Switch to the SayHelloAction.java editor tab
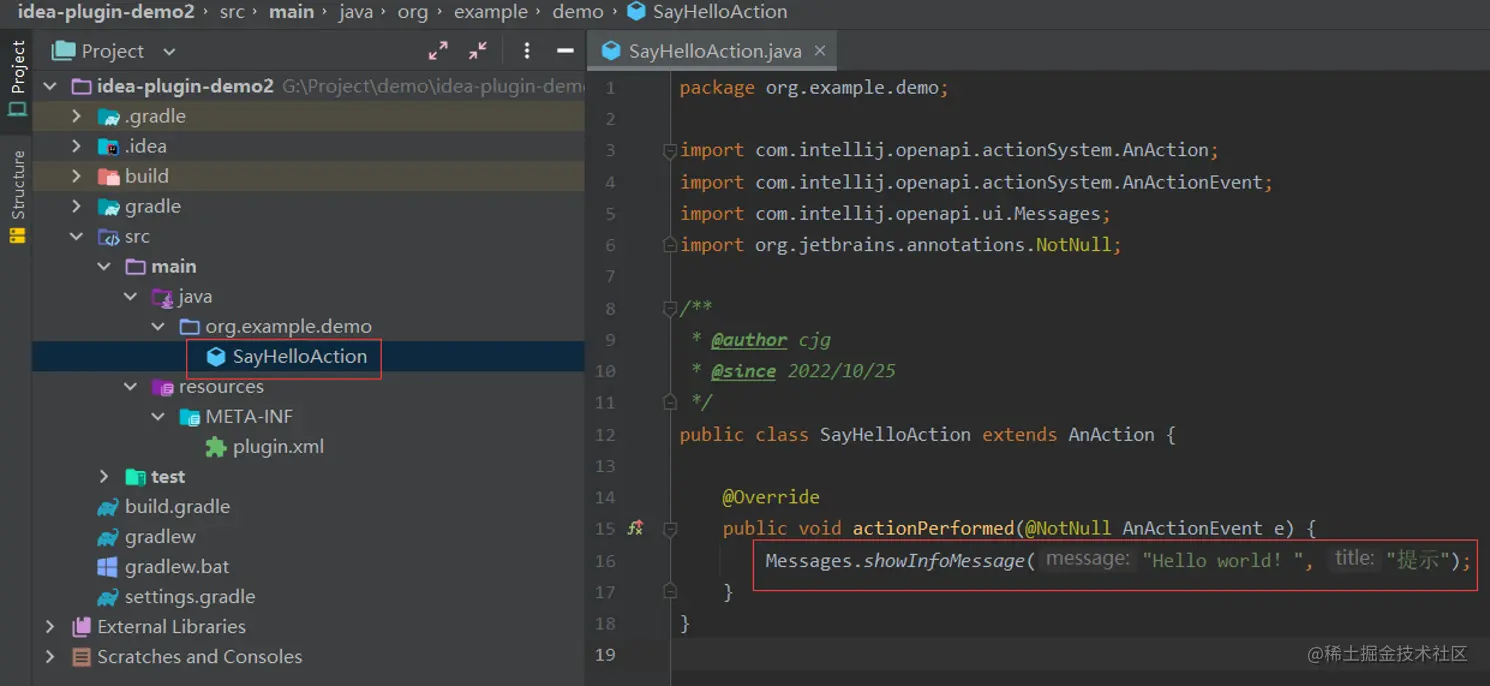This screenshot has width=1490, height=686. click(x=714, y=51)
